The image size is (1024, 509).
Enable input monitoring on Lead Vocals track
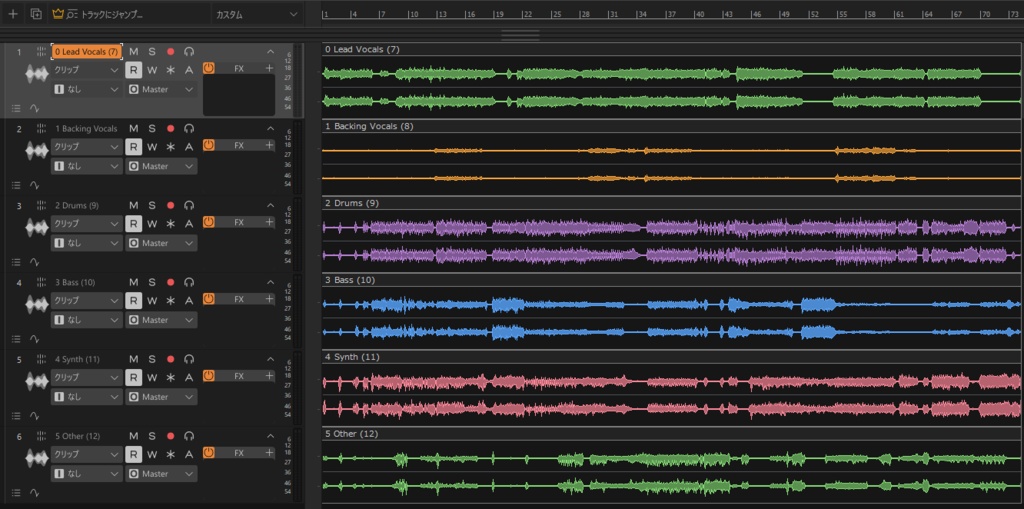coord(189,52)
